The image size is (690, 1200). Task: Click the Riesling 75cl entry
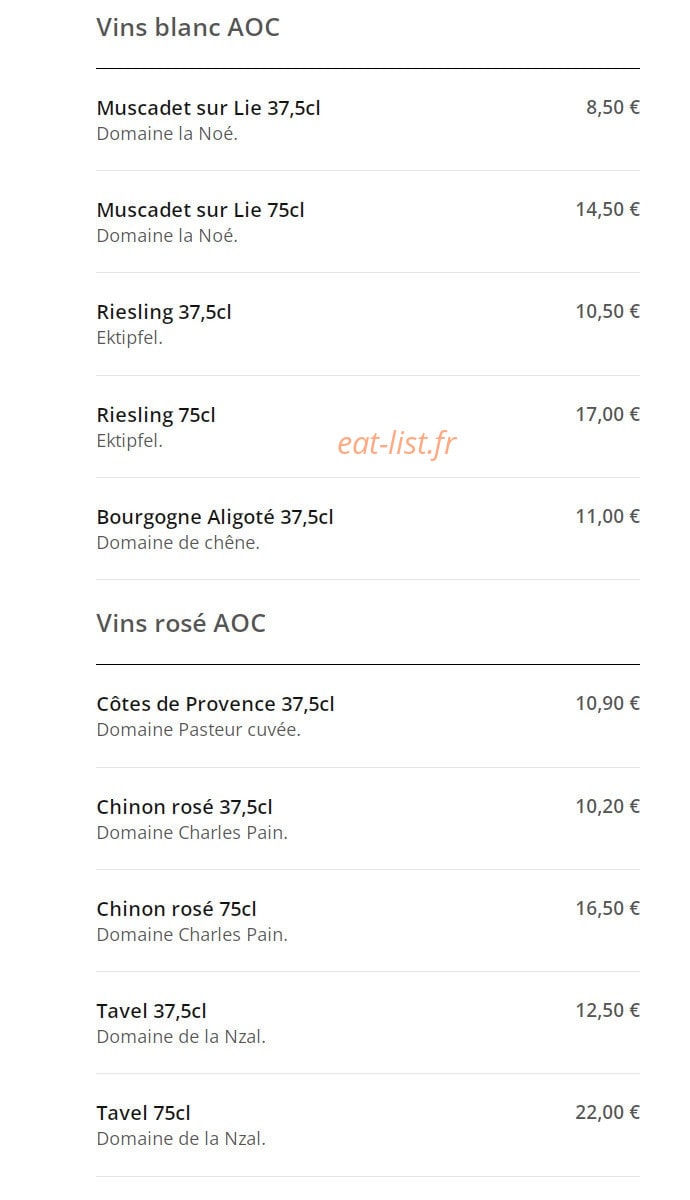(x=368, y=427)
